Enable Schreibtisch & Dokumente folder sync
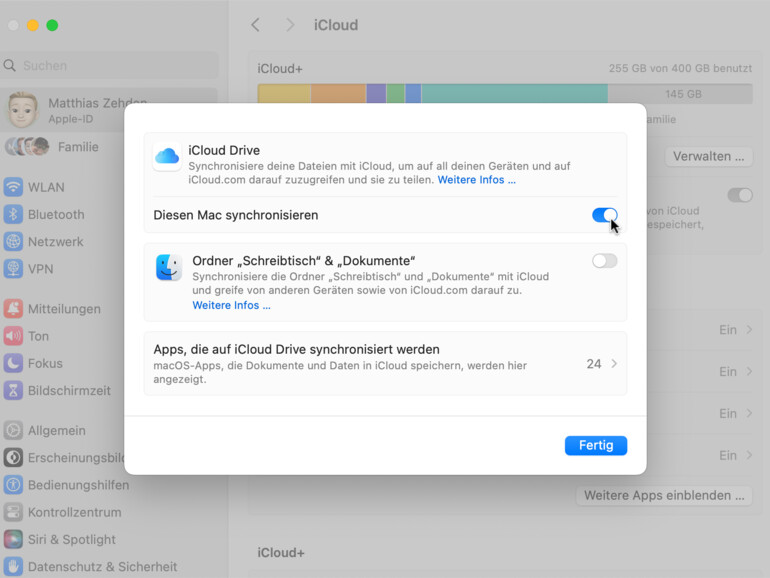Image resolution: width=770 pixels, height=578 pixels. pyautogui.click(x=605, y=261)
